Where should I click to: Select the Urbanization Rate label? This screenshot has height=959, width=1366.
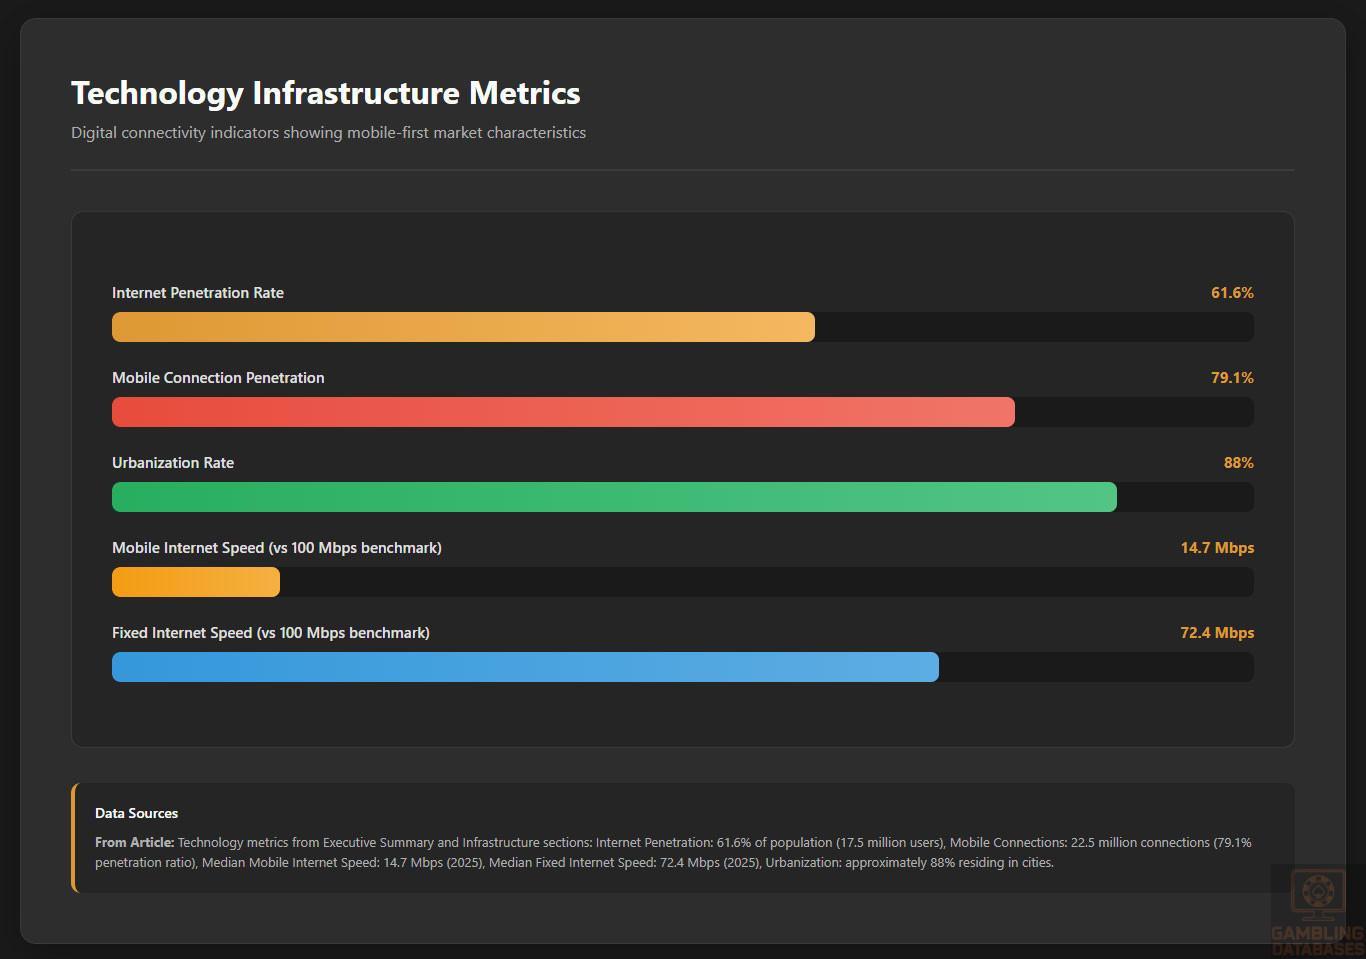(173, 463)
